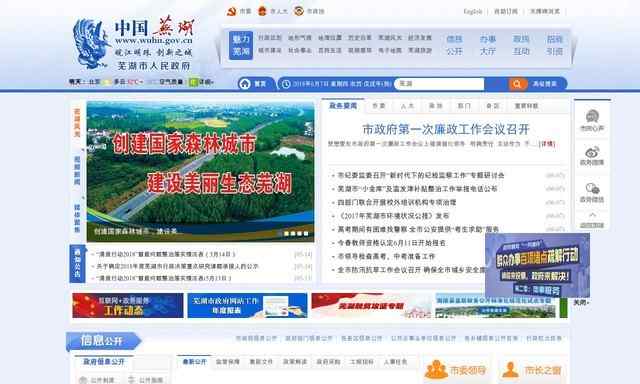Click the 电子地图 sub-navigation link
Viewport: 640px width, 384px height.
click(x=390, y=51)
